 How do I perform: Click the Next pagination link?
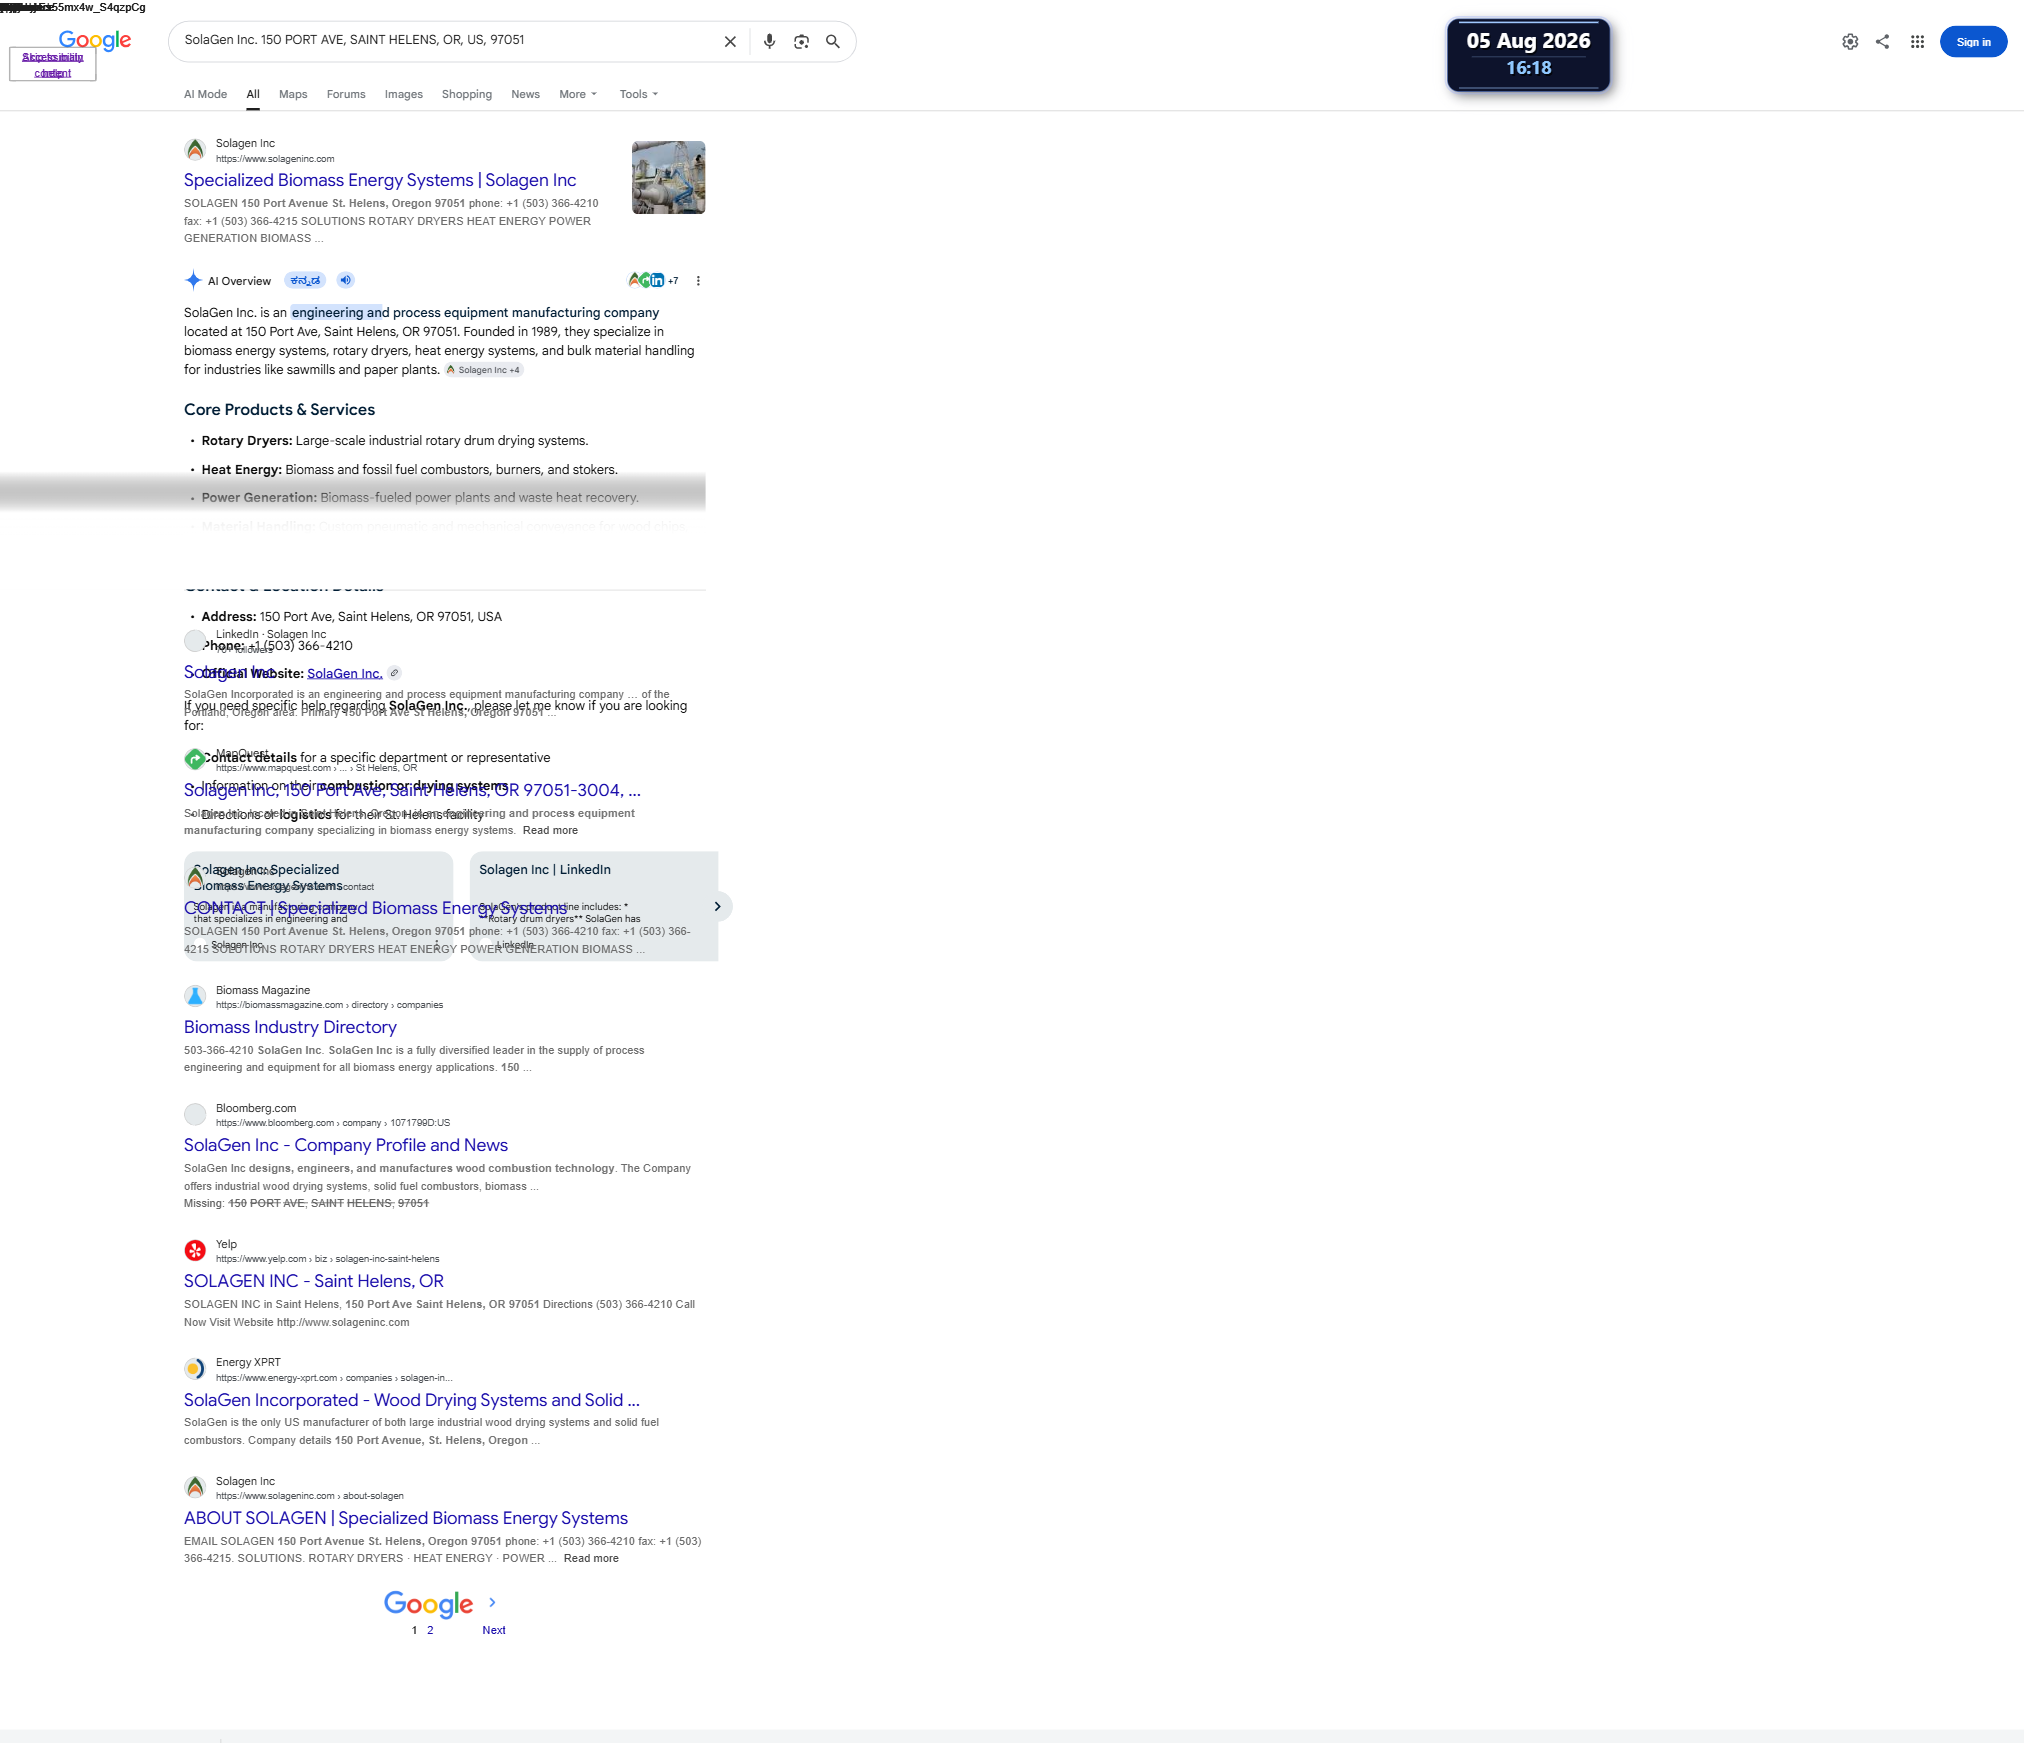[494, 1630]
